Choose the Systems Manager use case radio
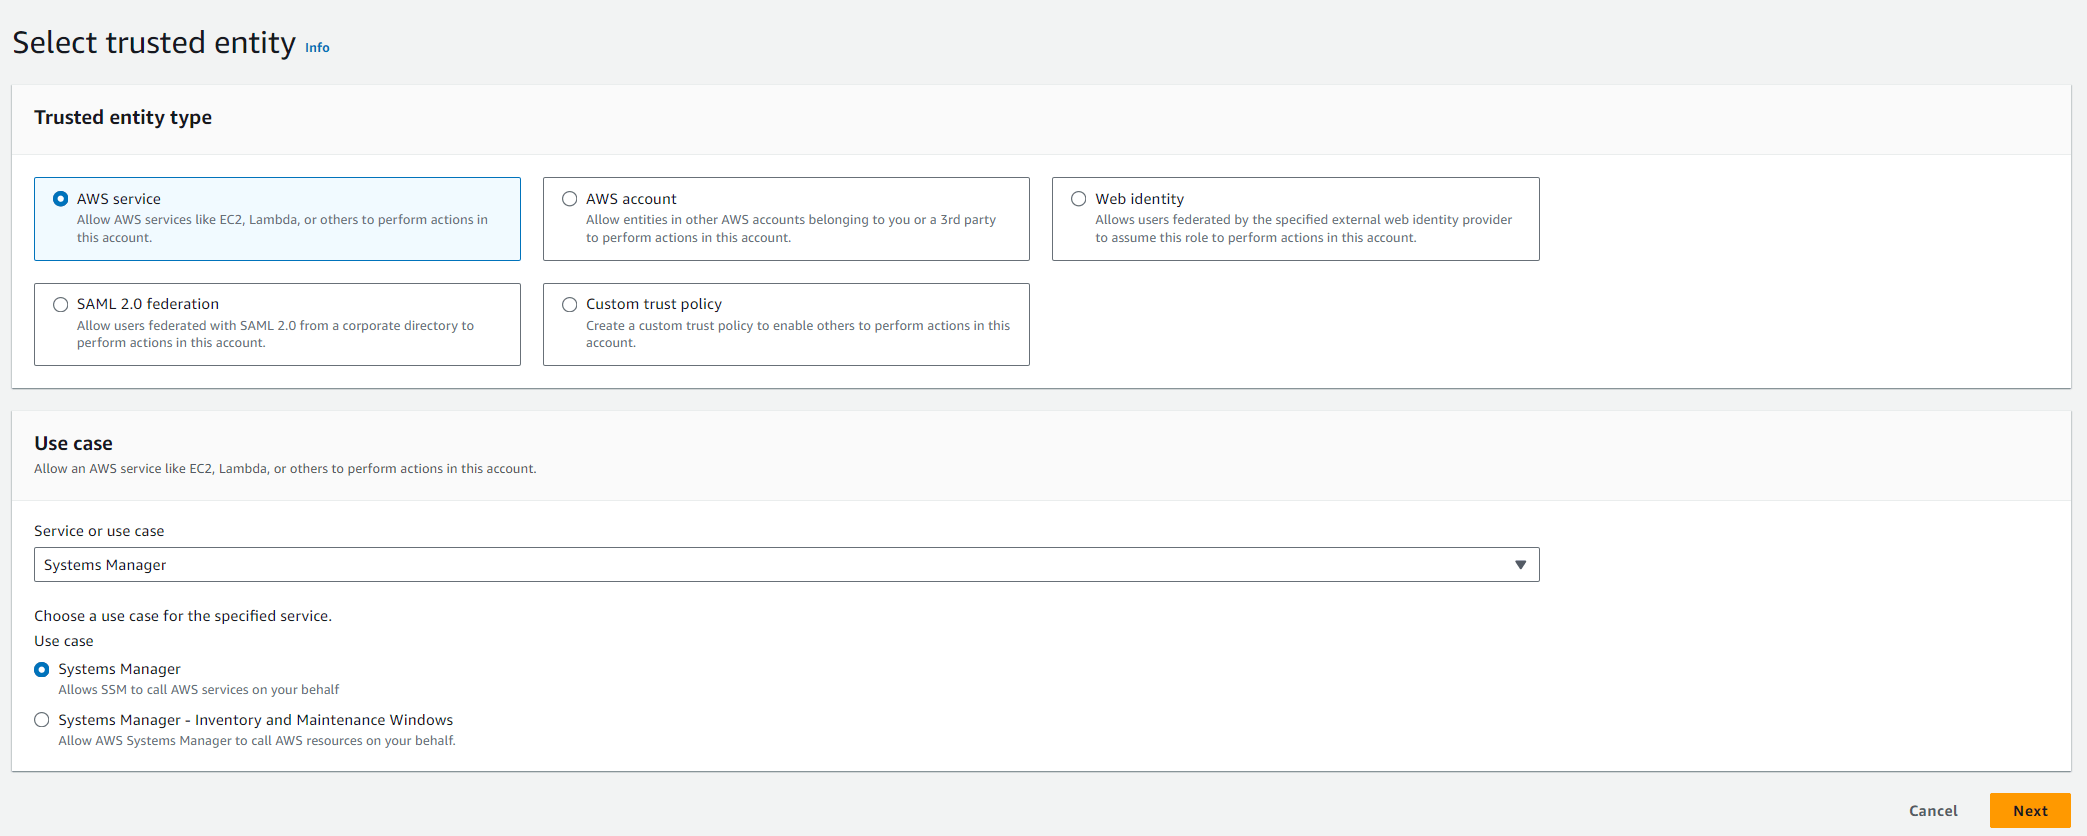 42,669
